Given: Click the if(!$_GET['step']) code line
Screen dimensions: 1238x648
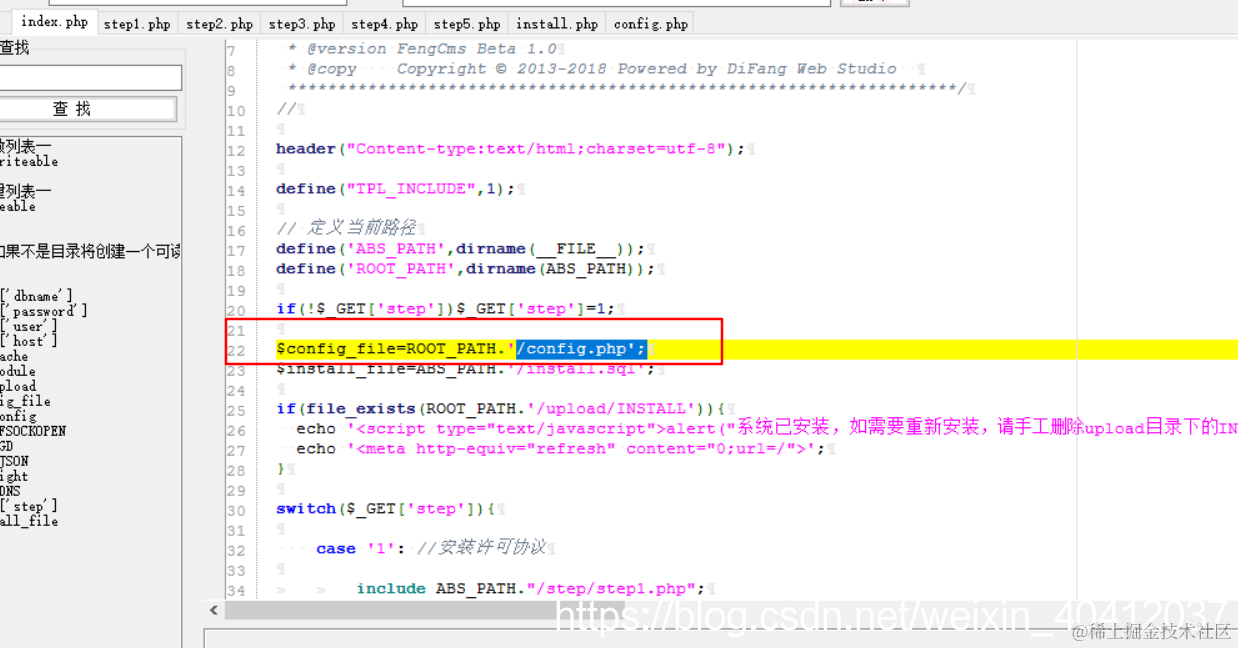Looking at the screenshot, I should [x=445, y=309].
